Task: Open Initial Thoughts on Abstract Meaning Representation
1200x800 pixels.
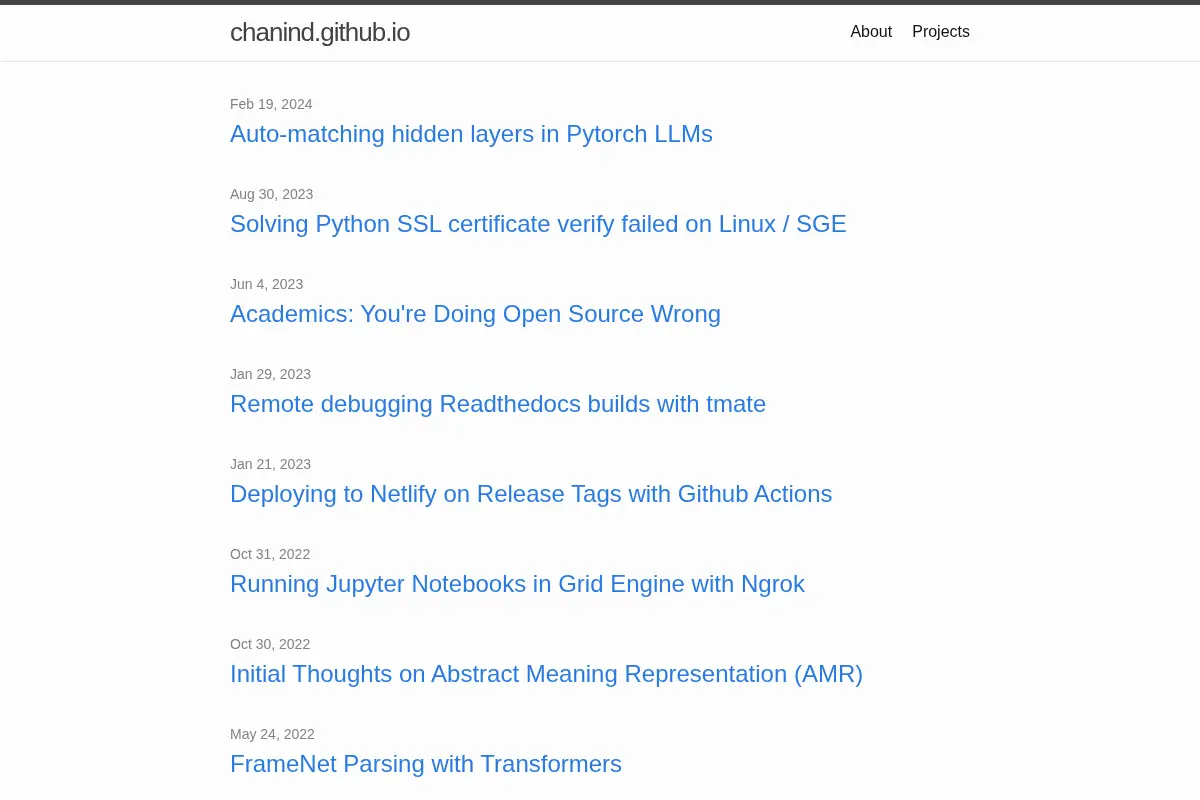Action: tap(546, 674)
